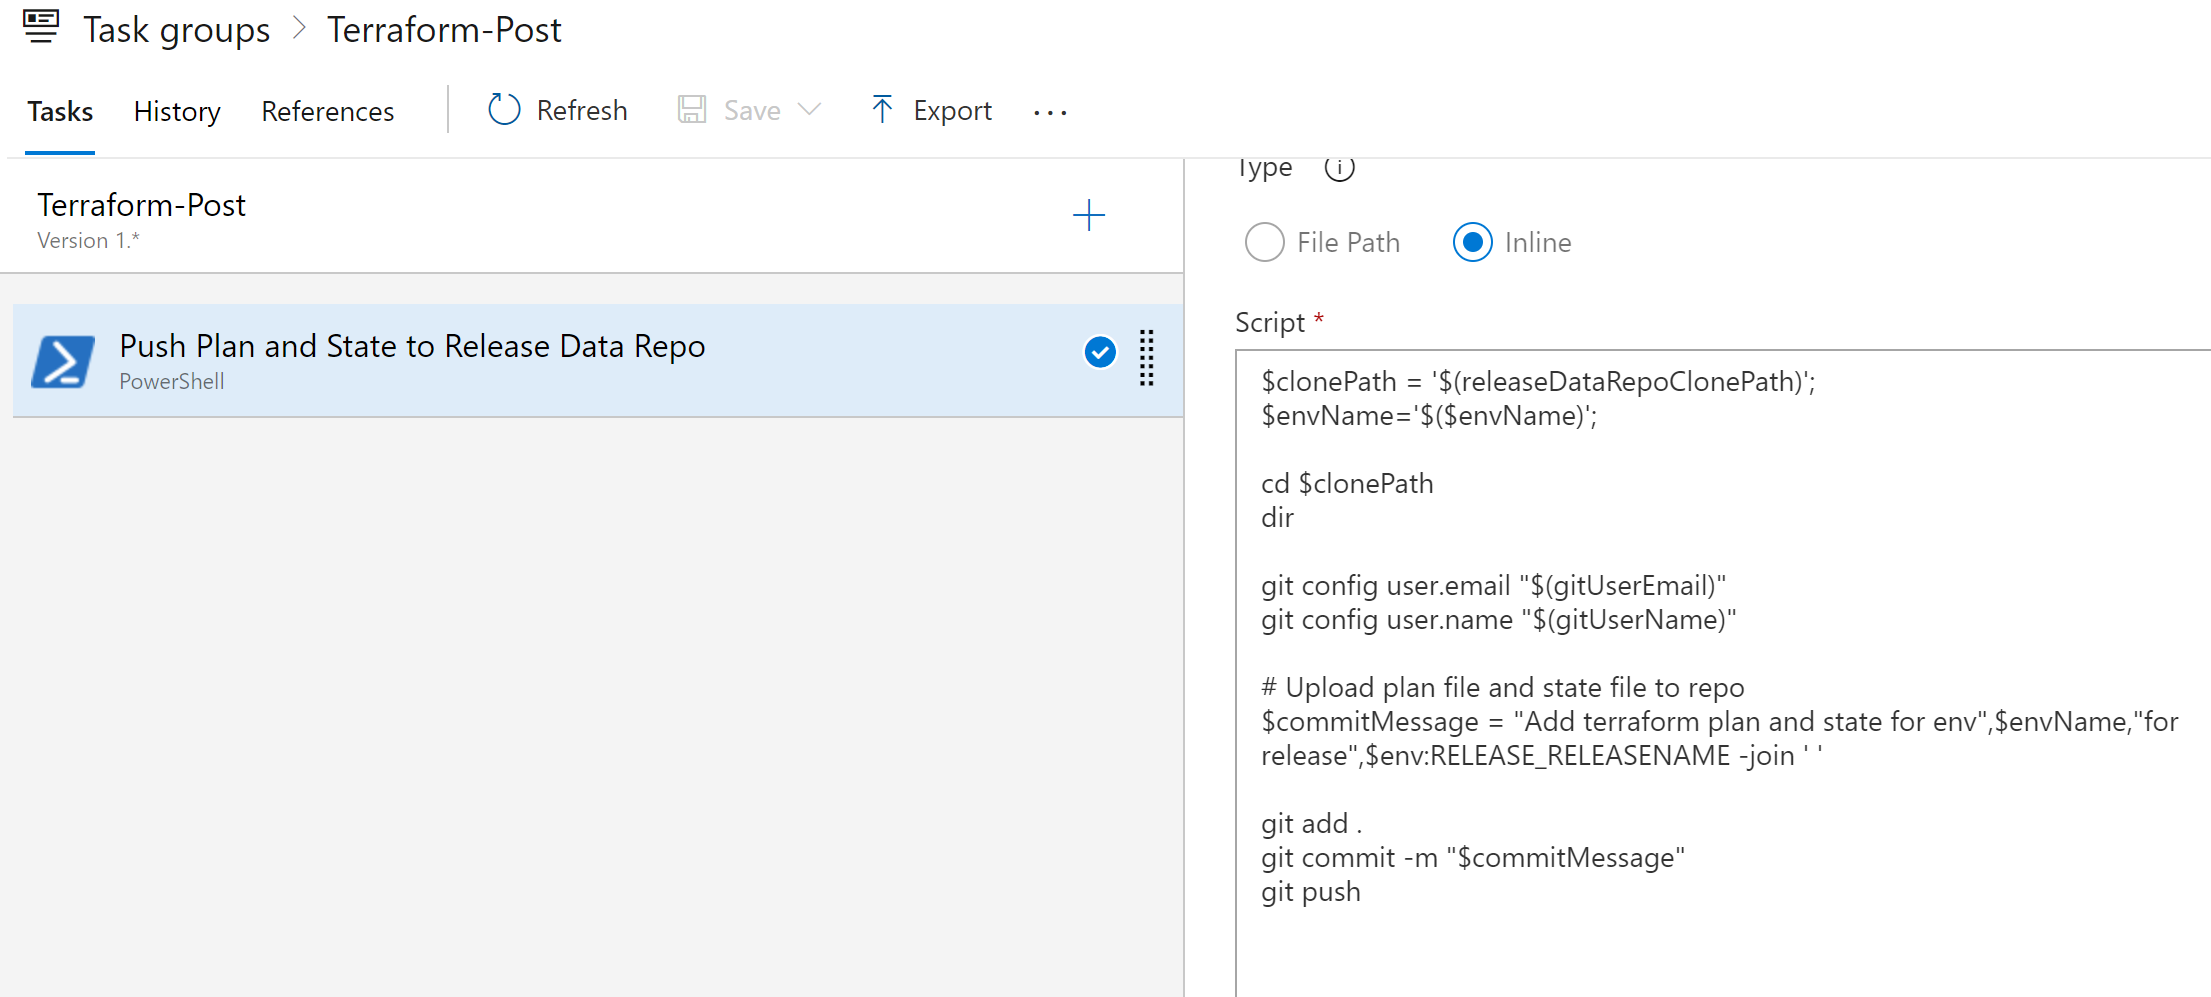Open the more actions ellipsis menu
The width and height of the screenshot is (2211, 997).
coord(1049,113)
